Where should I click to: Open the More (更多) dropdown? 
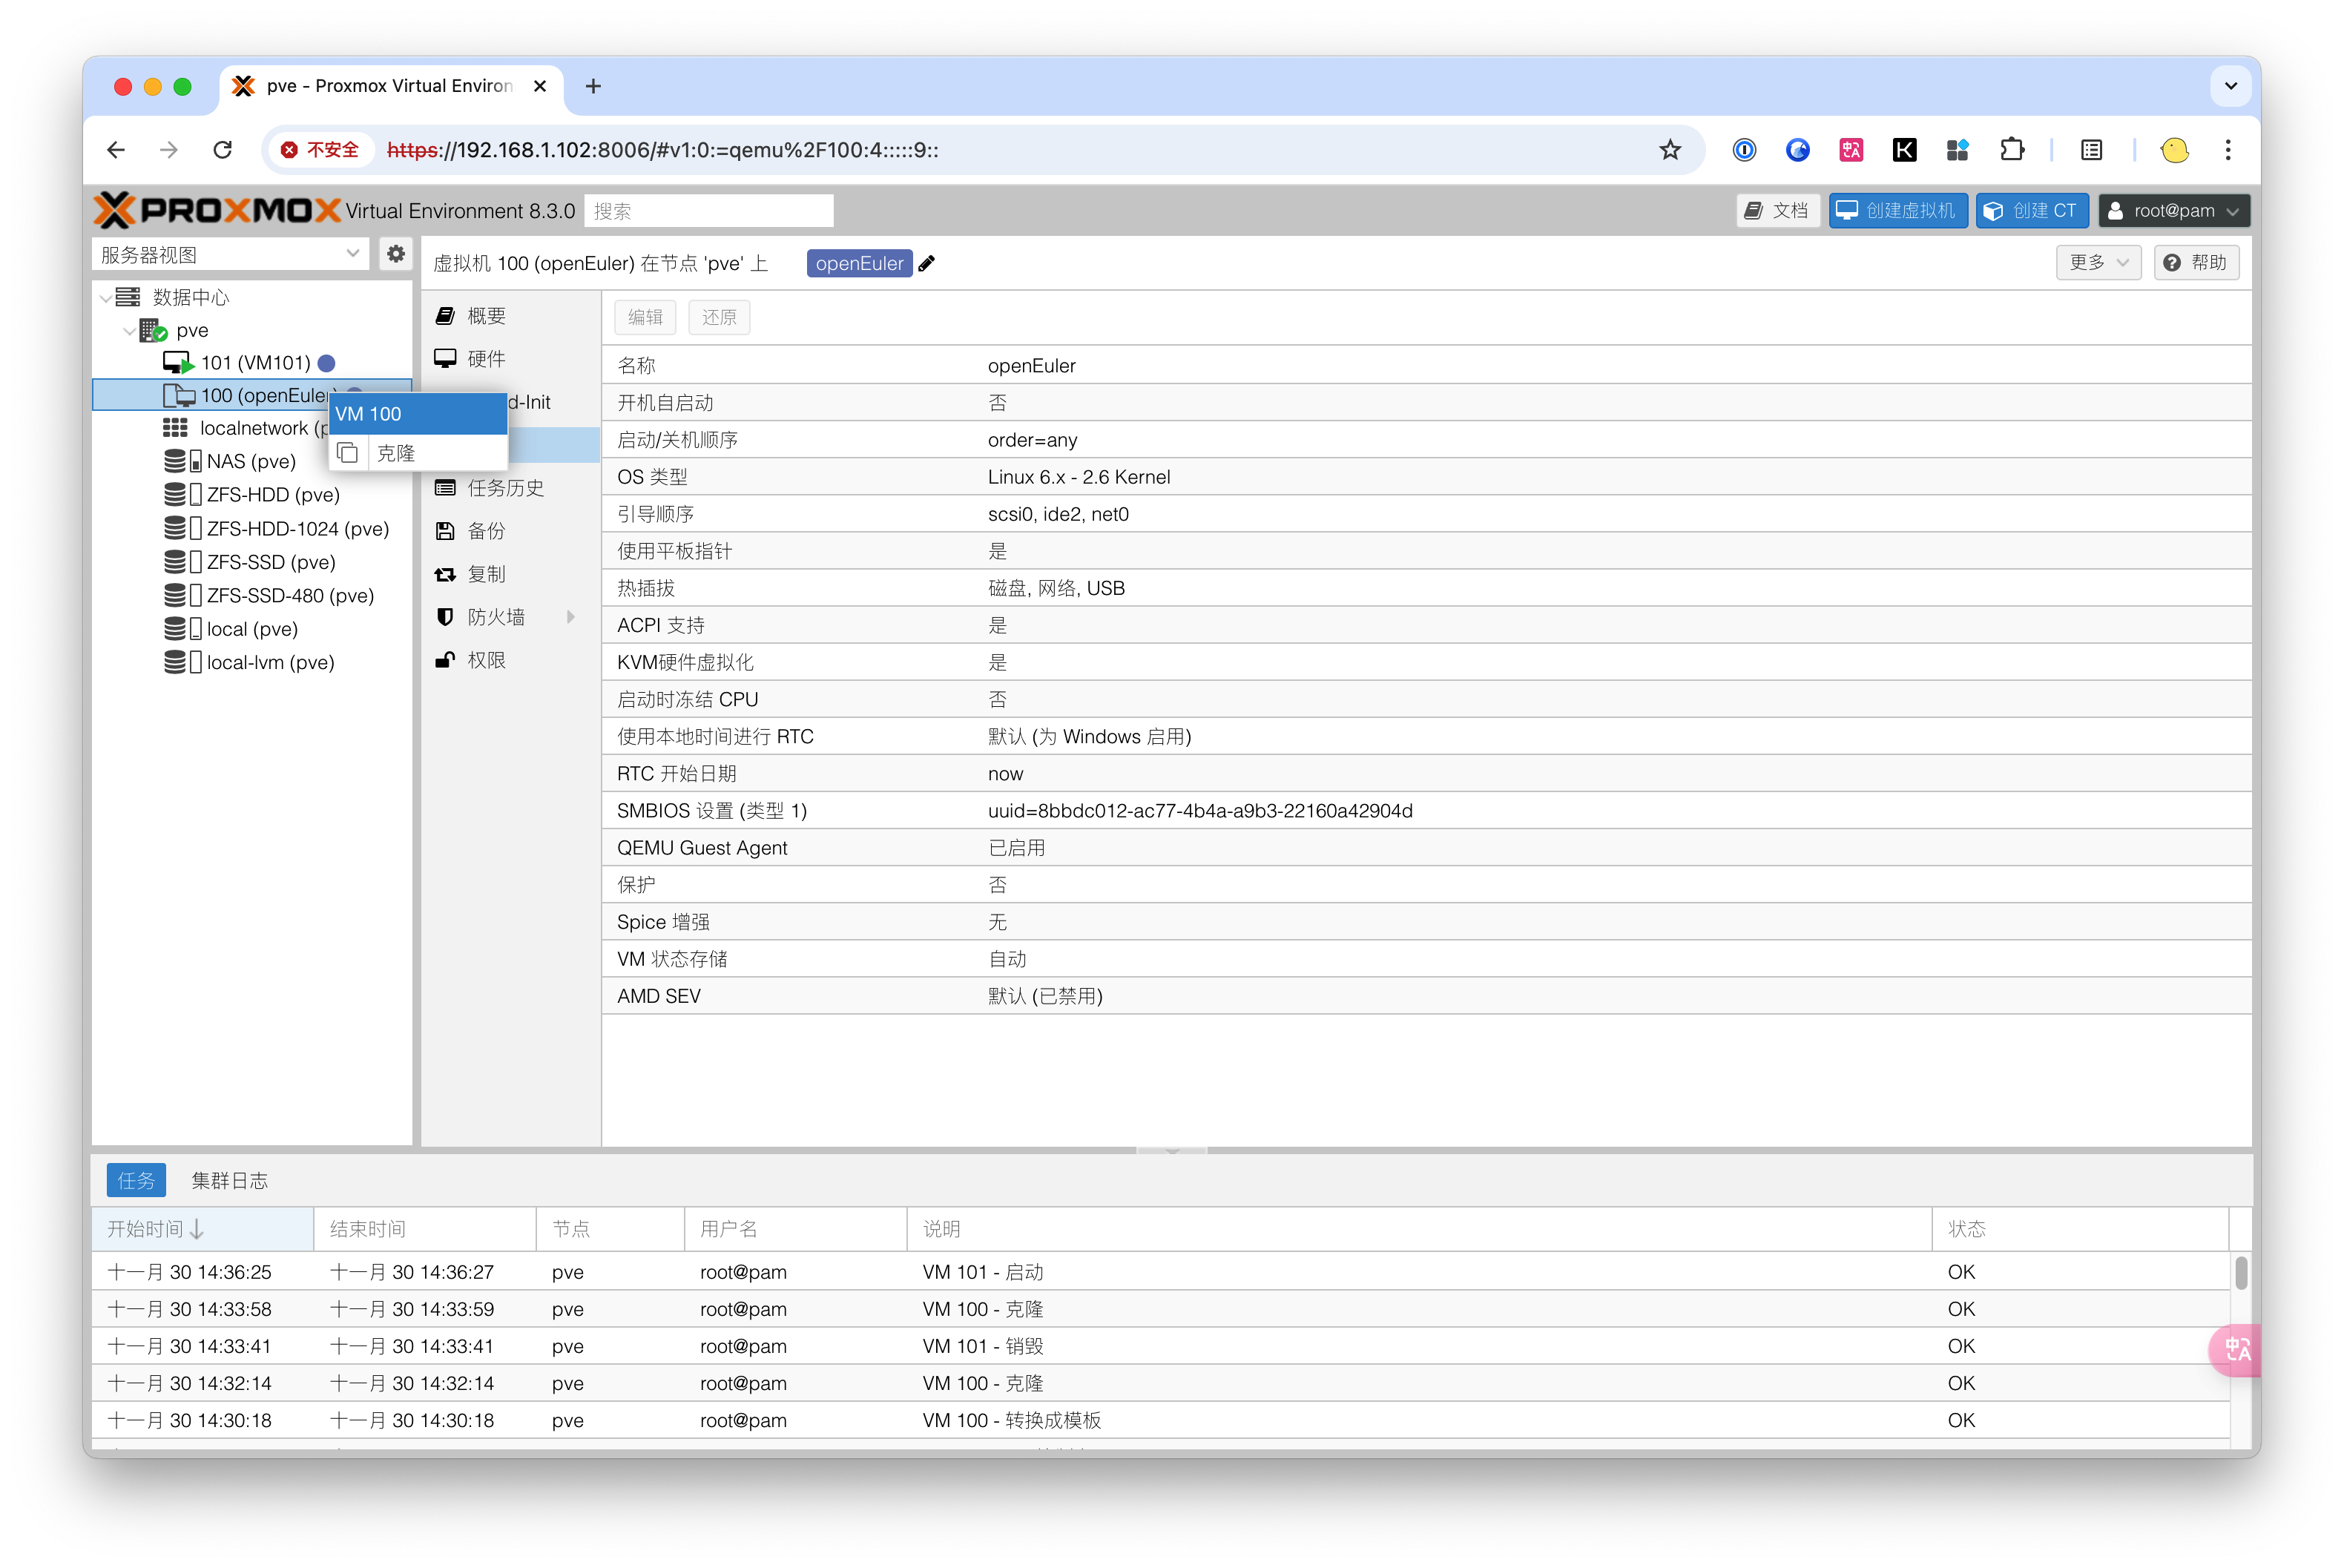click(2098, 263)
